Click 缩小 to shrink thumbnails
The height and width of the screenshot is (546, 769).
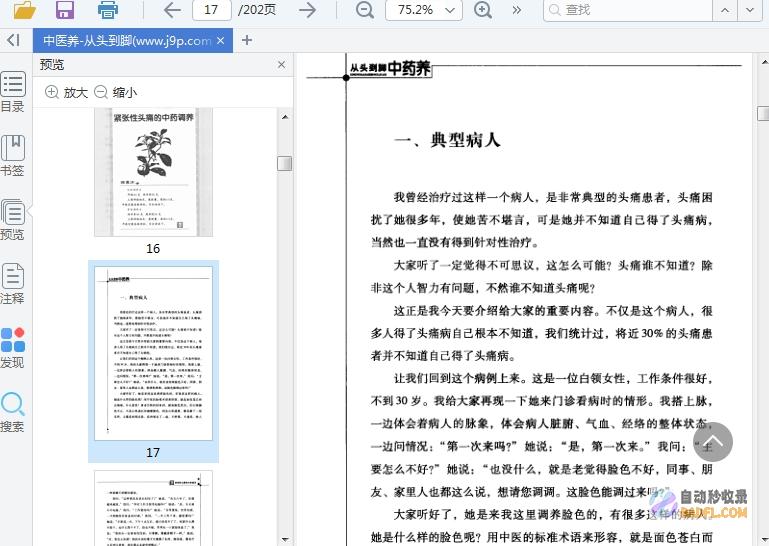tap(116, 92)
